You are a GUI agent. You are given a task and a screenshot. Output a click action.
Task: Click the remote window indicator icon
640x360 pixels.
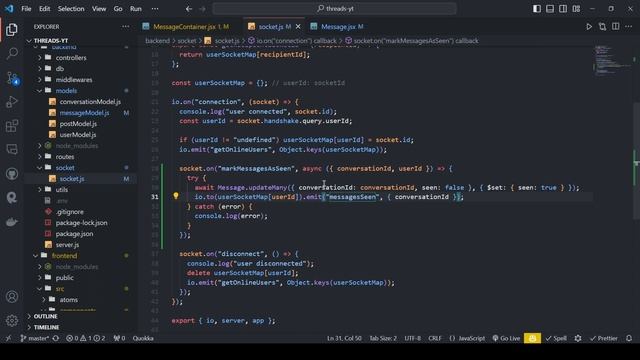(x=8, y=338)
